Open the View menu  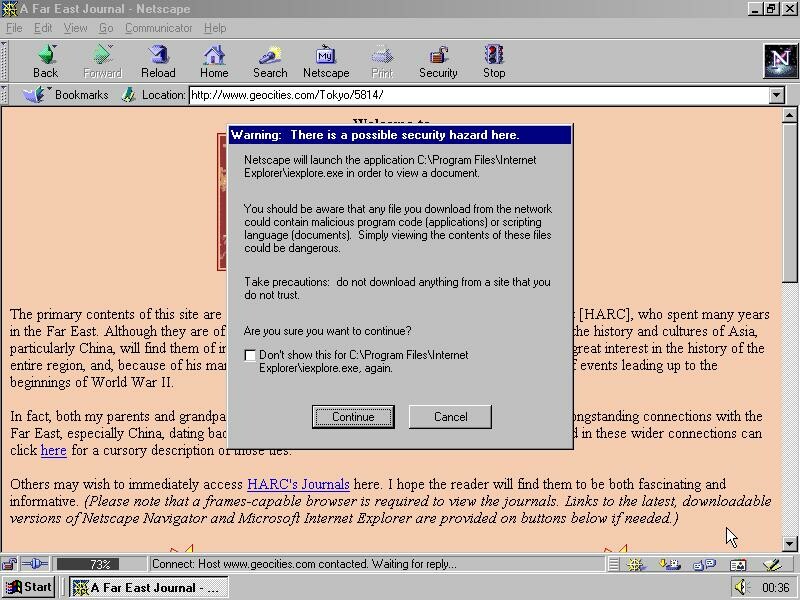coord(76,28)
